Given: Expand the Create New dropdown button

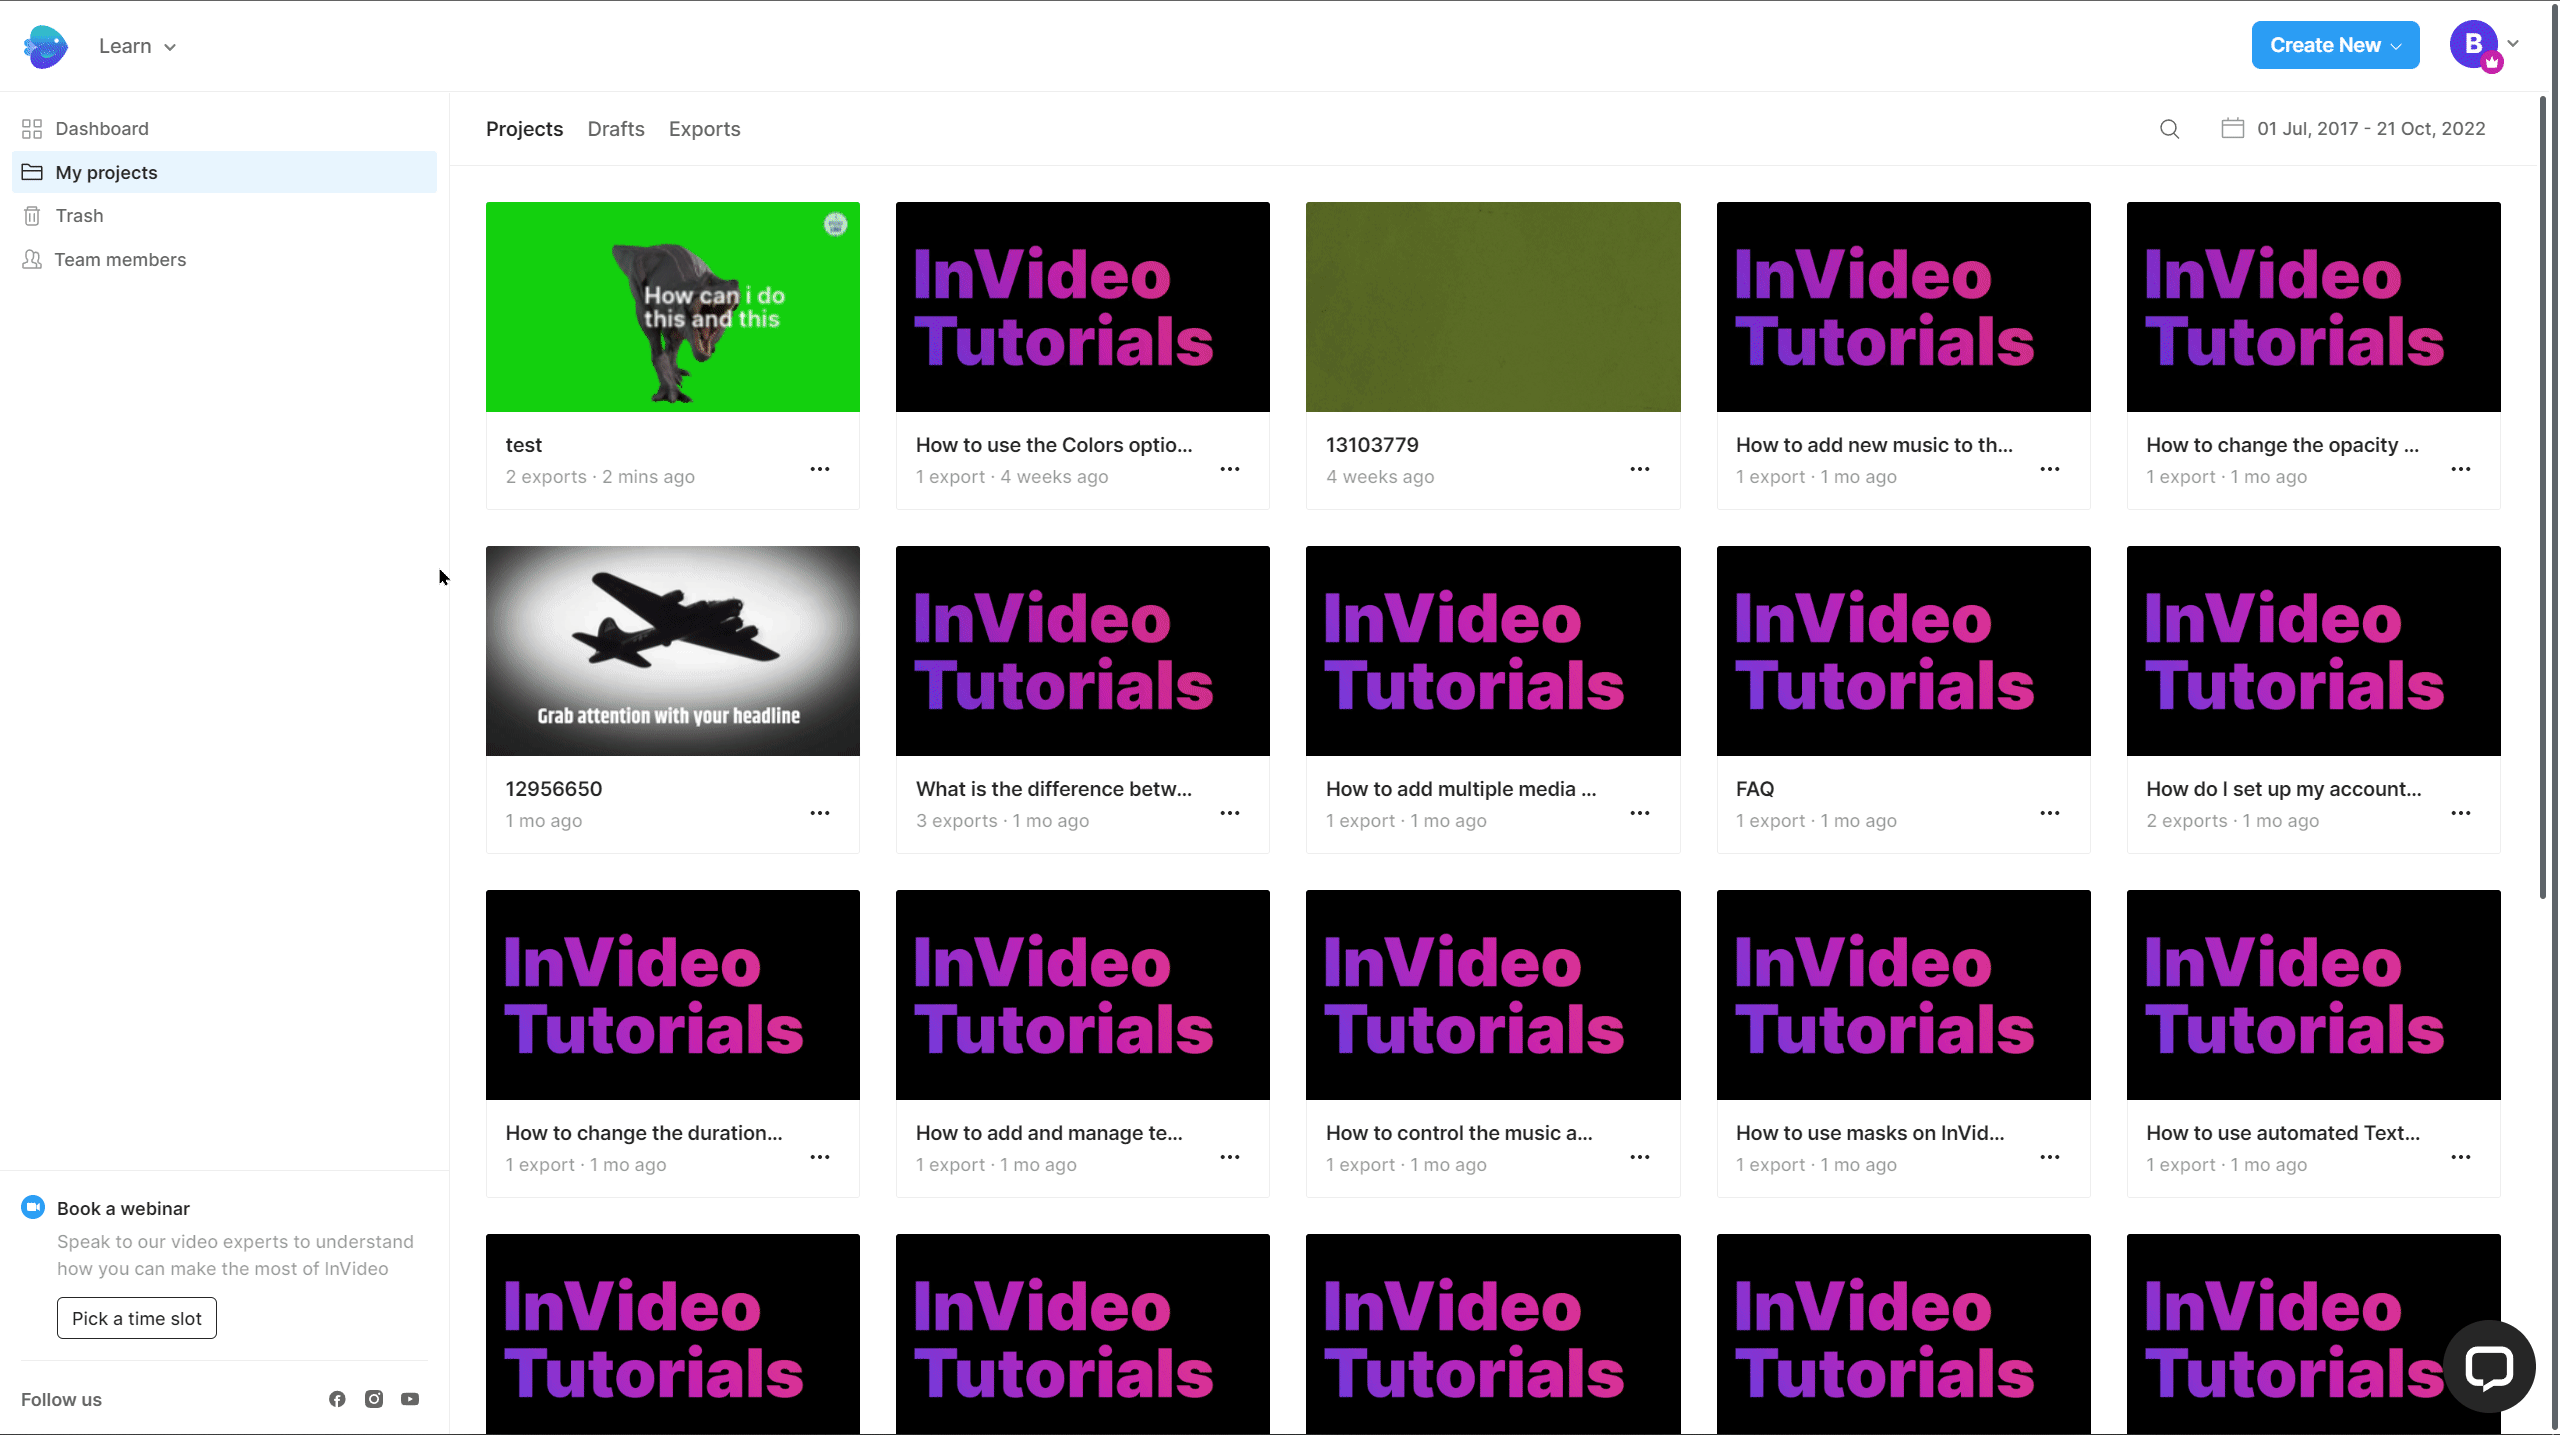Looking at the screenshot, I should point(2335,45).
